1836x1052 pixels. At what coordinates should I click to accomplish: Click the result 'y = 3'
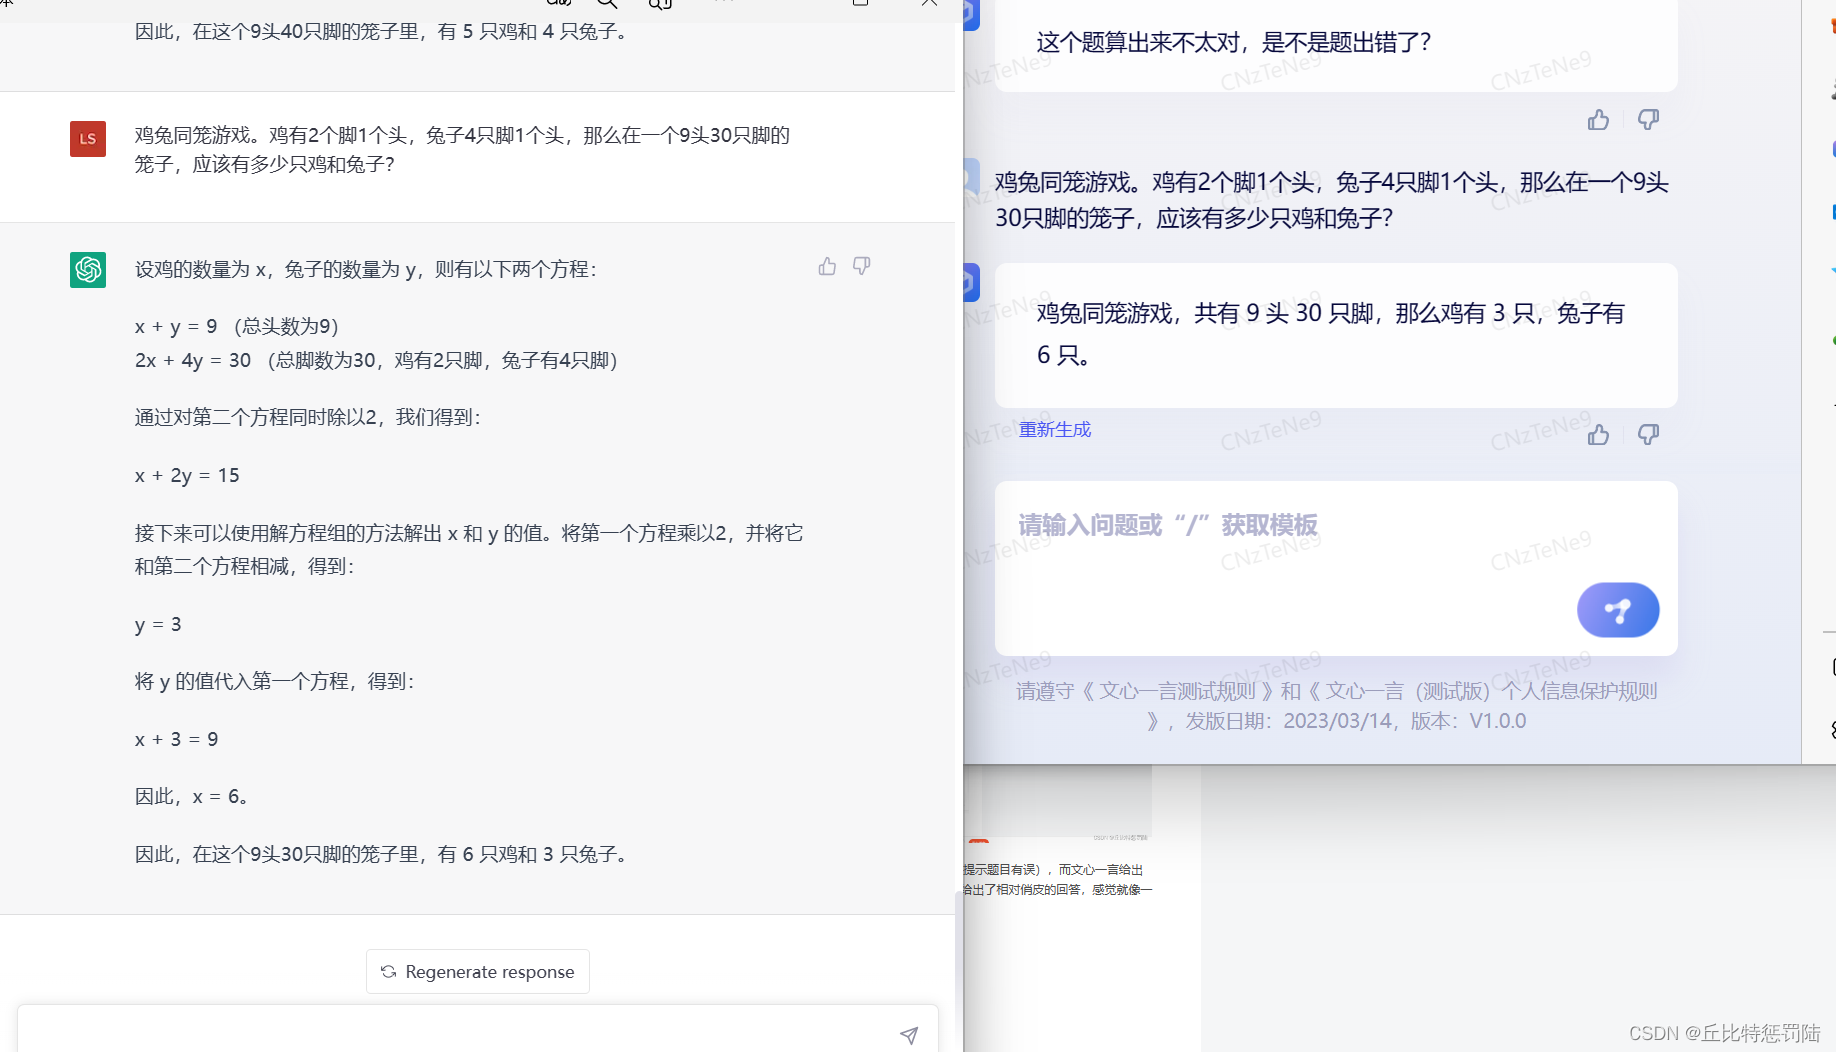coord(158,624)
